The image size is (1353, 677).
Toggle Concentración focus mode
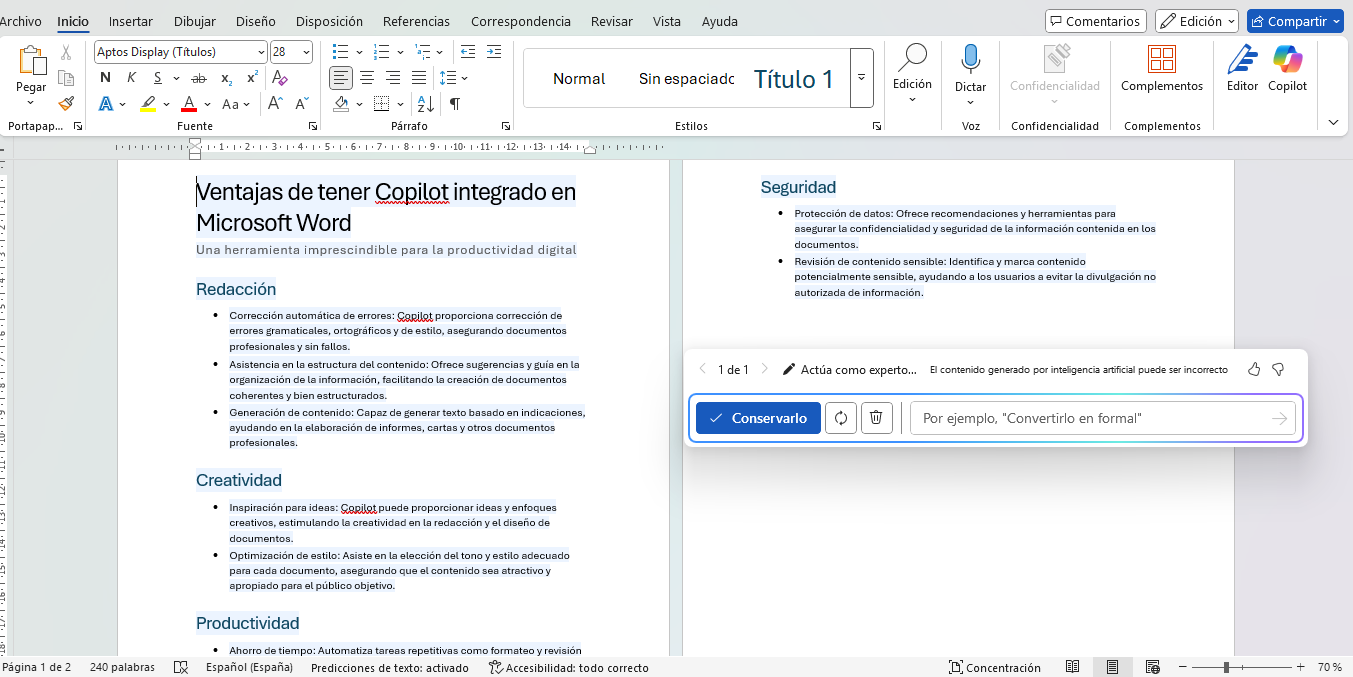click(995, 667)
